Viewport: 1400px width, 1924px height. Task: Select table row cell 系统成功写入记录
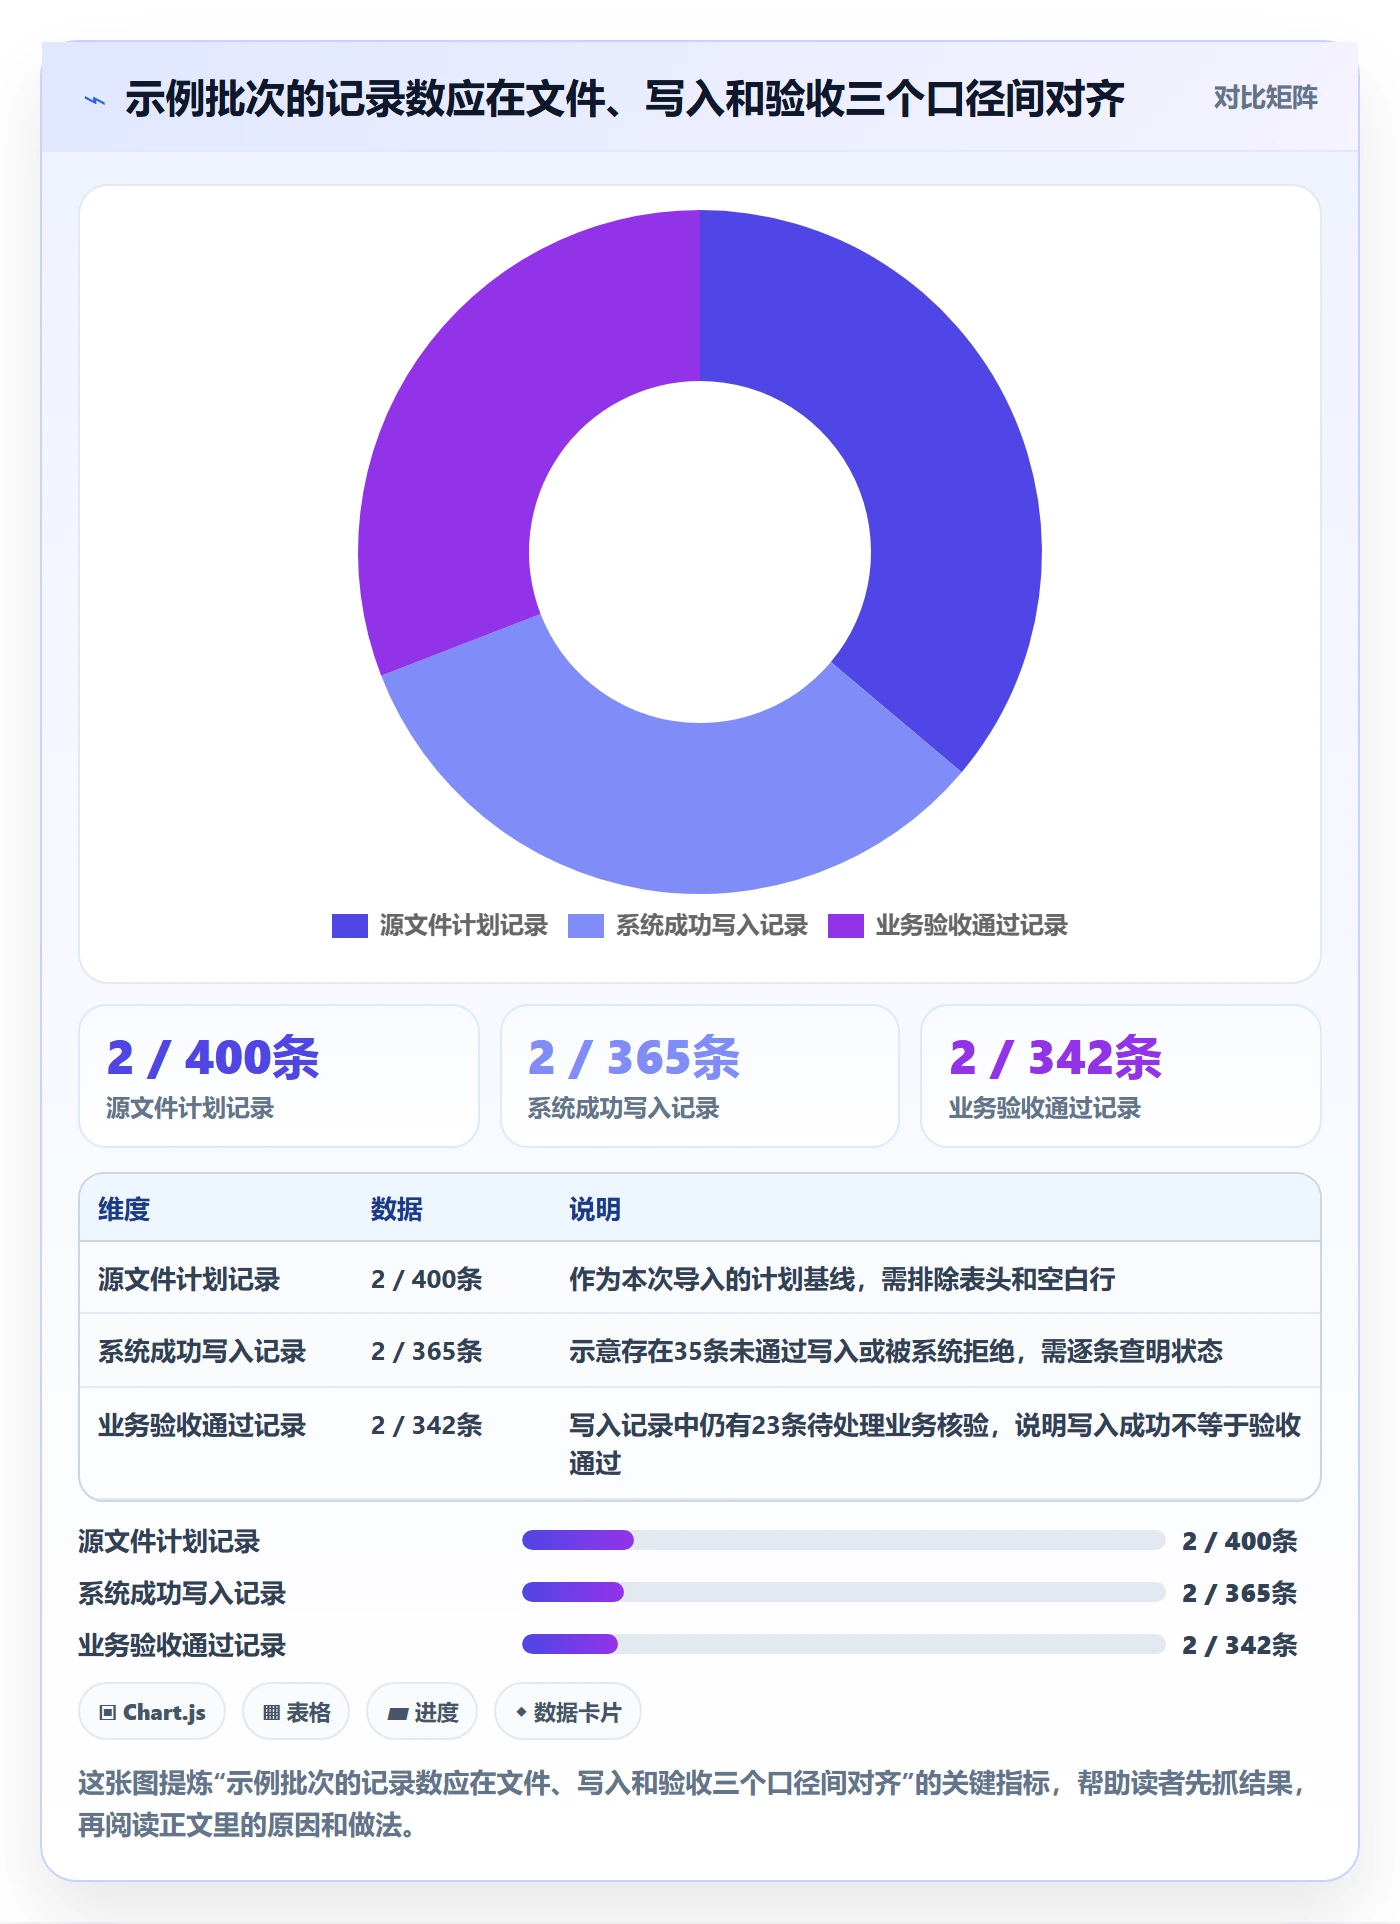pyautogui.click(x=202, y=1351)
